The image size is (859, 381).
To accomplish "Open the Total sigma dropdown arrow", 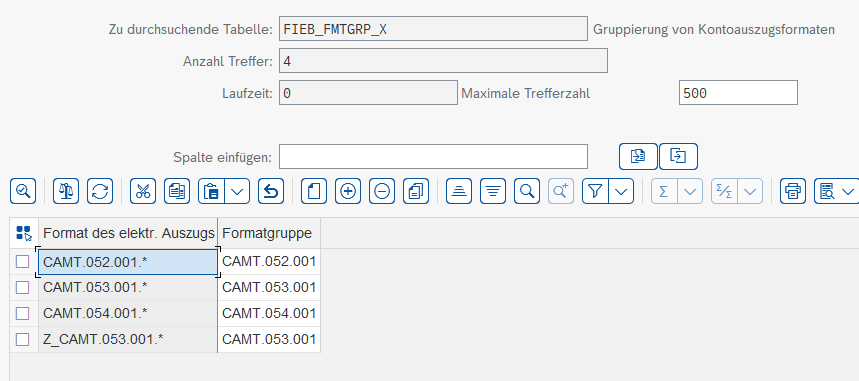I will tap(690, 191).
